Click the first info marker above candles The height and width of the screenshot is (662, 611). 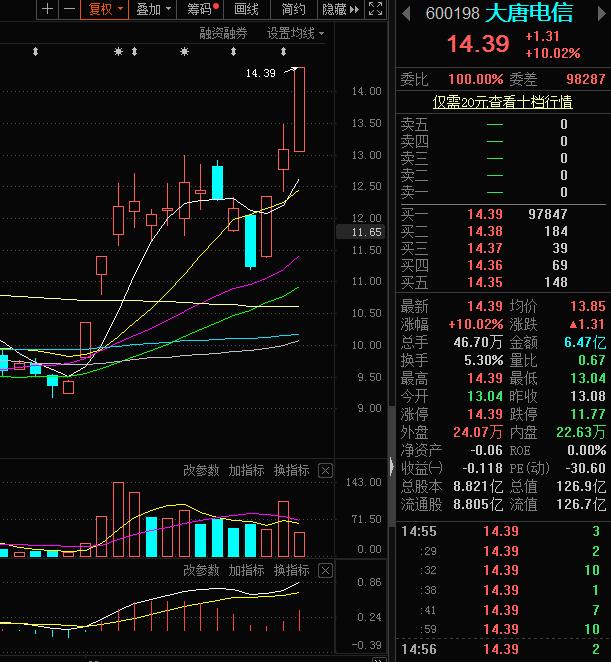pos(35,52)
